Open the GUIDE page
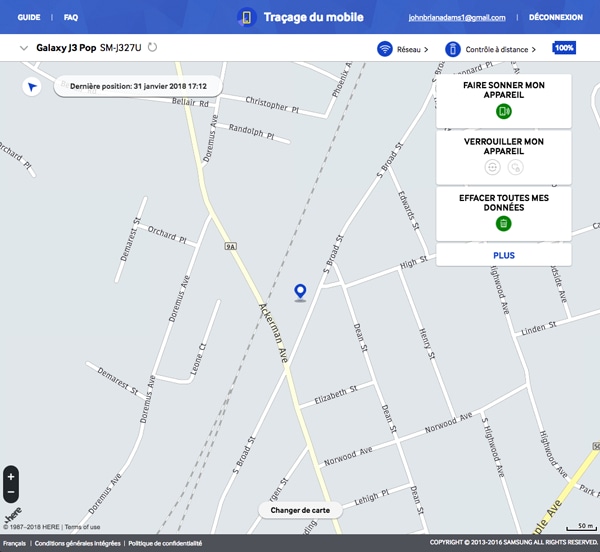Image resolution: width=600 pixels, height=552 pixels. tap(29, 17)
